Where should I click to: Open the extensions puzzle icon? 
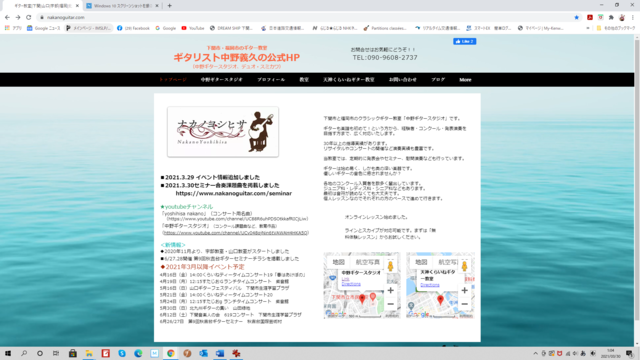[x=611, y=18]
